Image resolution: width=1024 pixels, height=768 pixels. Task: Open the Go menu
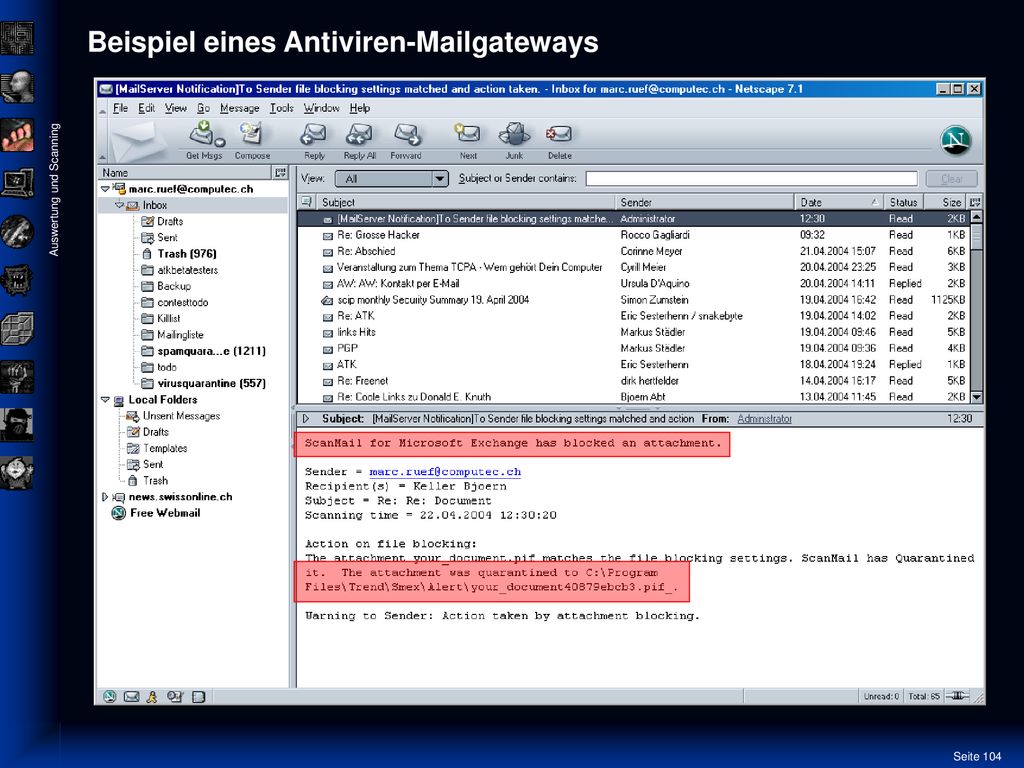pos(204,108)
